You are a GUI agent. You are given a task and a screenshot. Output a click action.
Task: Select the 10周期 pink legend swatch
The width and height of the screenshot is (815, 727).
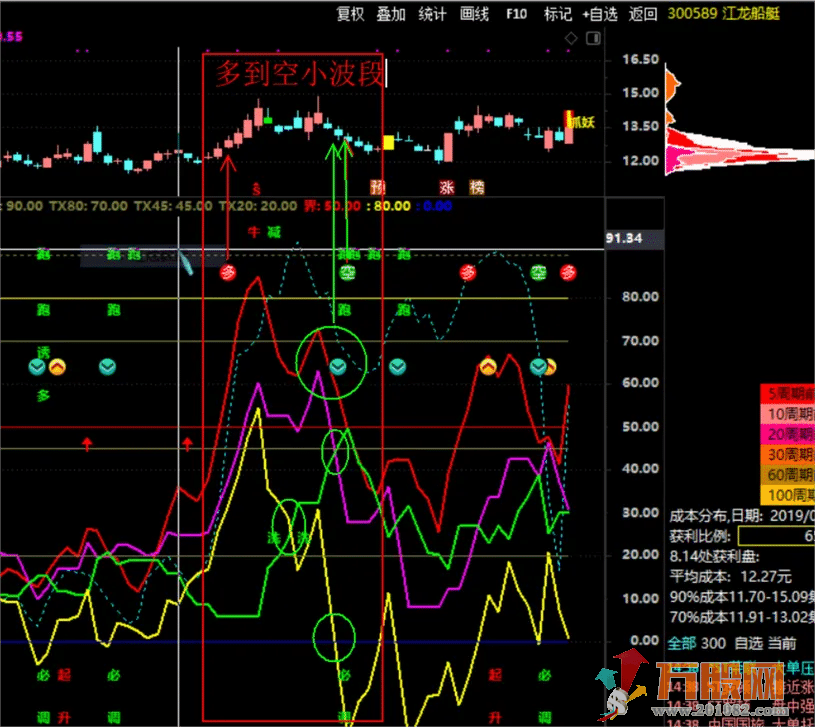[787, 414]
